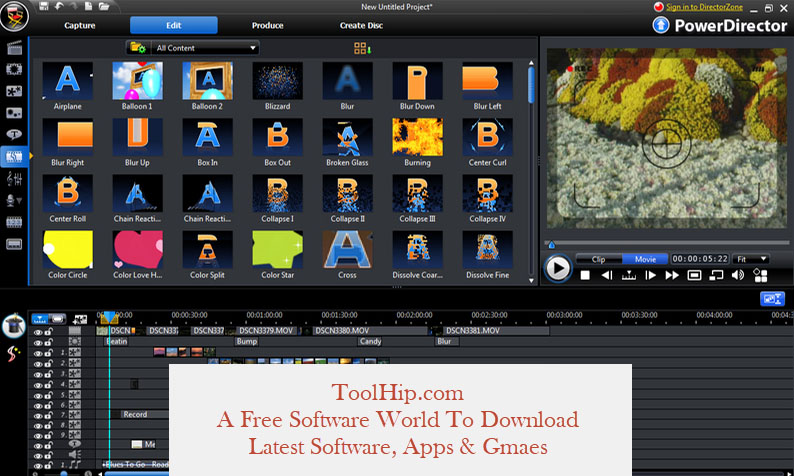Select Movie preview mode
This screenshot has height=476, width=794.
tap(645, 259)
